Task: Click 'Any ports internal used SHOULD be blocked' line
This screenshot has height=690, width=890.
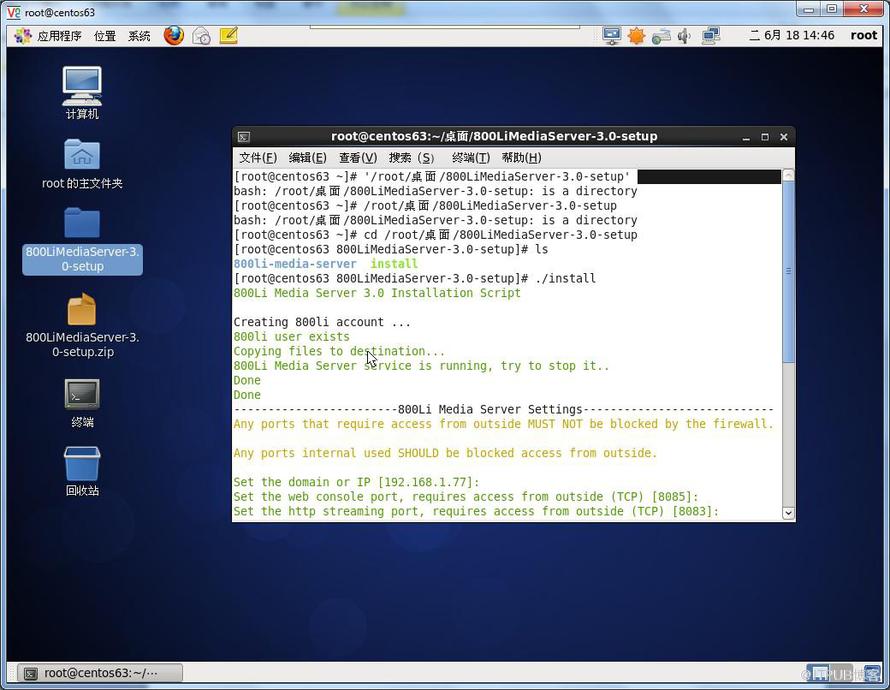Action: pos(445,453)
